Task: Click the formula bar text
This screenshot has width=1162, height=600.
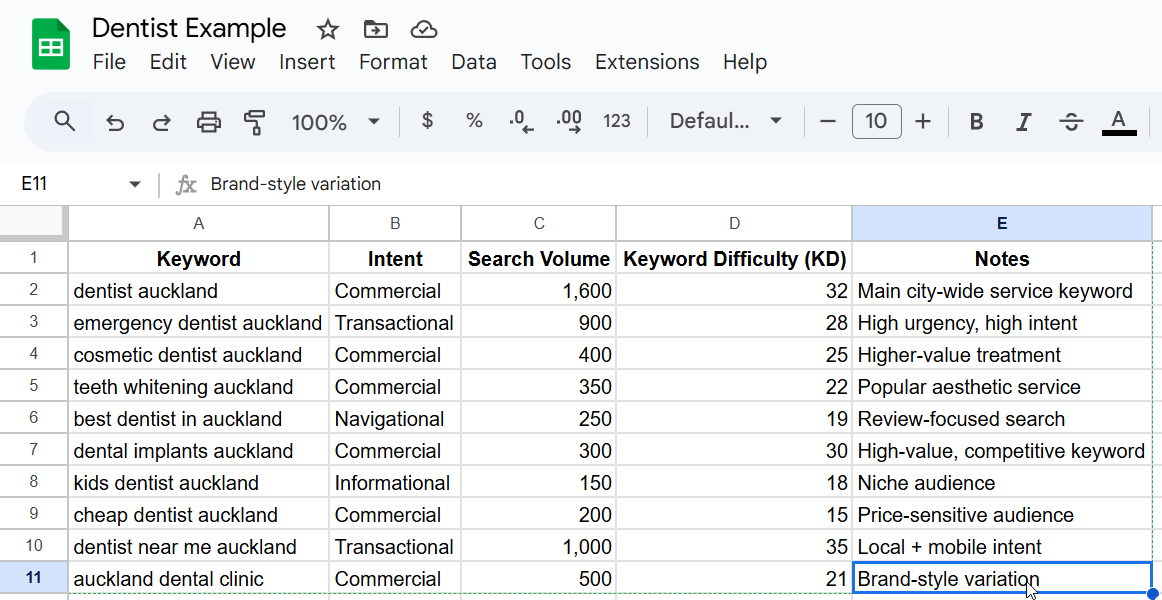Action: pyautogui.click(x=296, y=184)
